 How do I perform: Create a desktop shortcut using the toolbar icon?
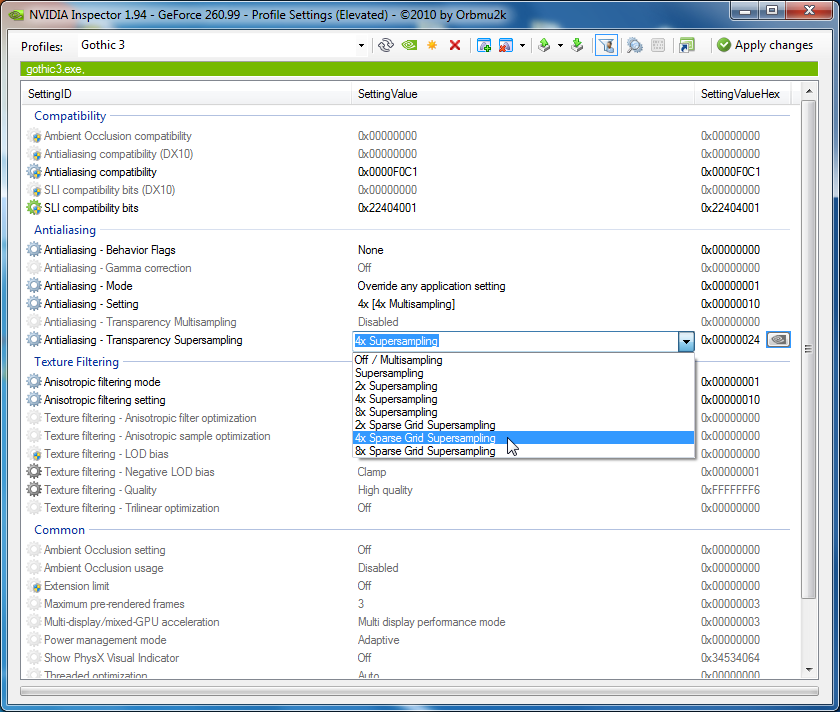686,45
